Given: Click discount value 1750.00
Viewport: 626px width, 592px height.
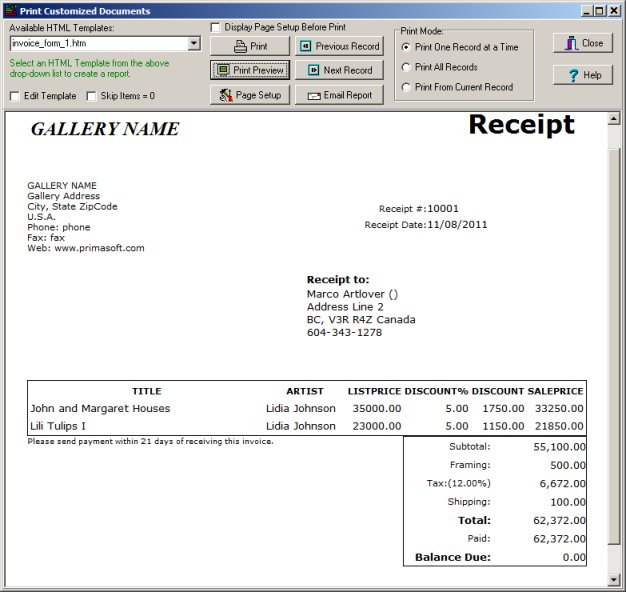Looking at the screenshot, I should 503,408.
